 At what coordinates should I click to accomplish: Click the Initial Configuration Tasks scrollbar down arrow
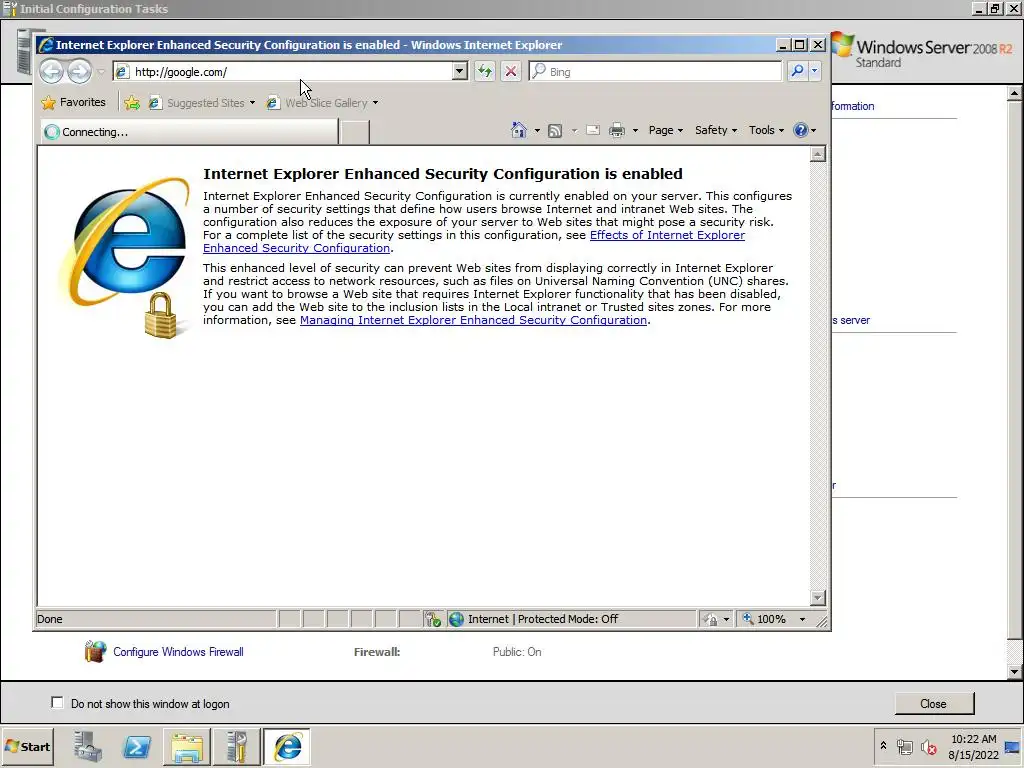click(1014, 671)
